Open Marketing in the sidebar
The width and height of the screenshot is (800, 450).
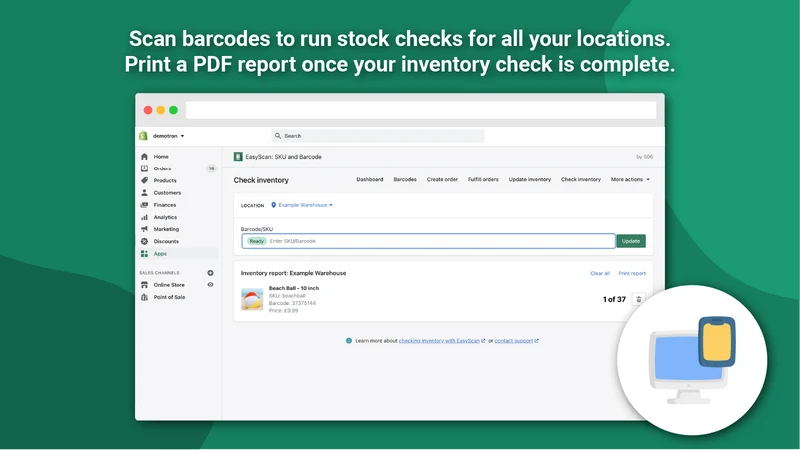point(166,230)
